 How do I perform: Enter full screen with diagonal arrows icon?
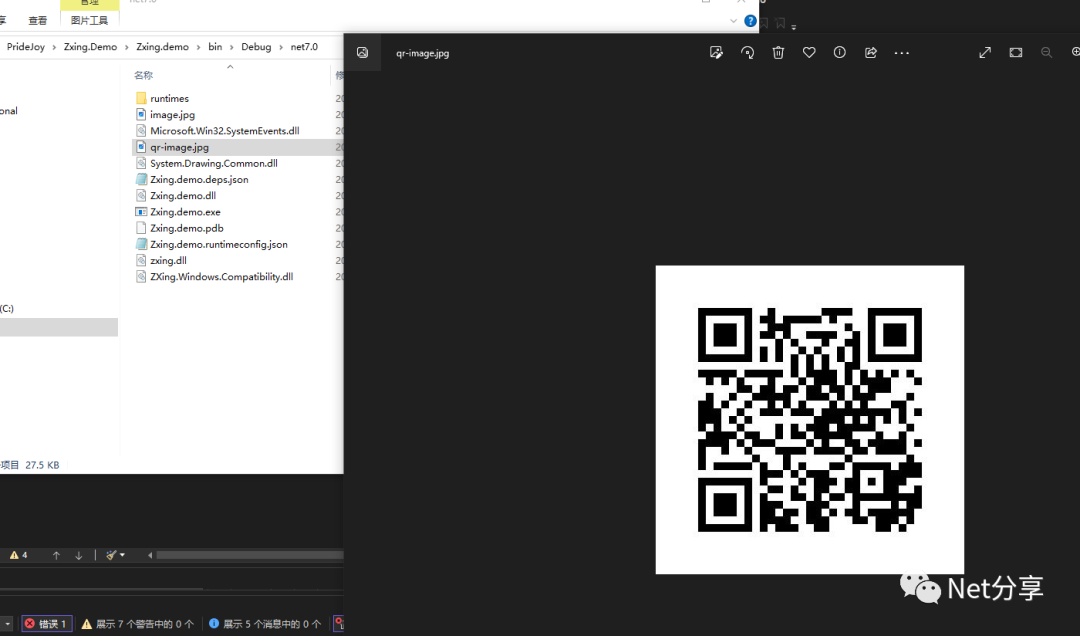(985, 52)
